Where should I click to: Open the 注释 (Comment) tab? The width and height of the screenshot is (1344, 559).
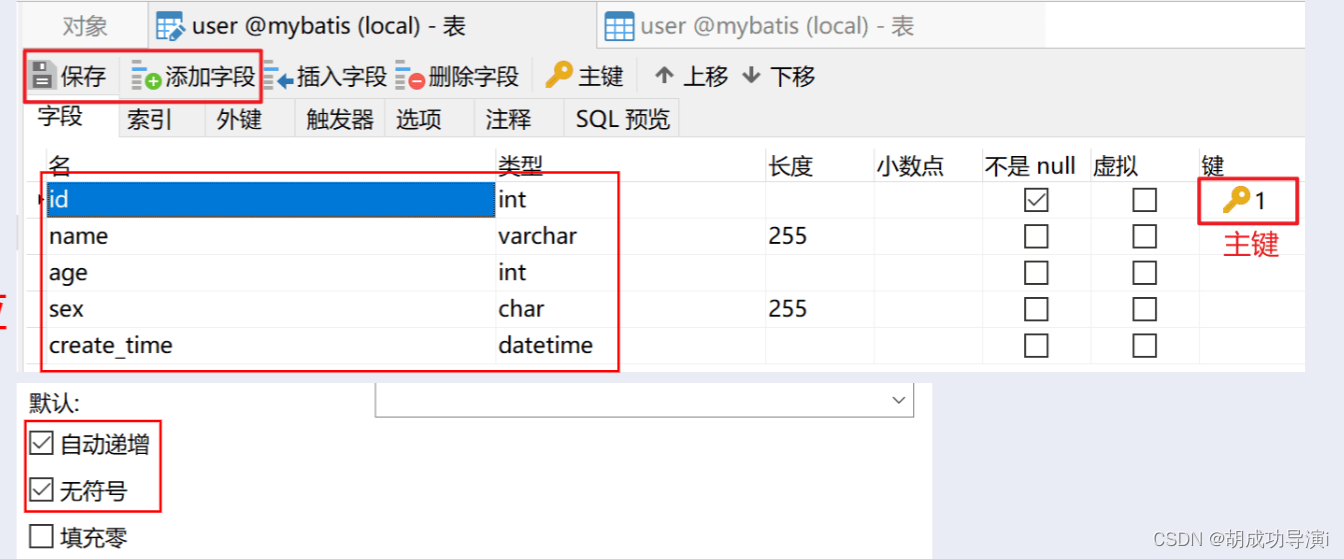[508, 120]
